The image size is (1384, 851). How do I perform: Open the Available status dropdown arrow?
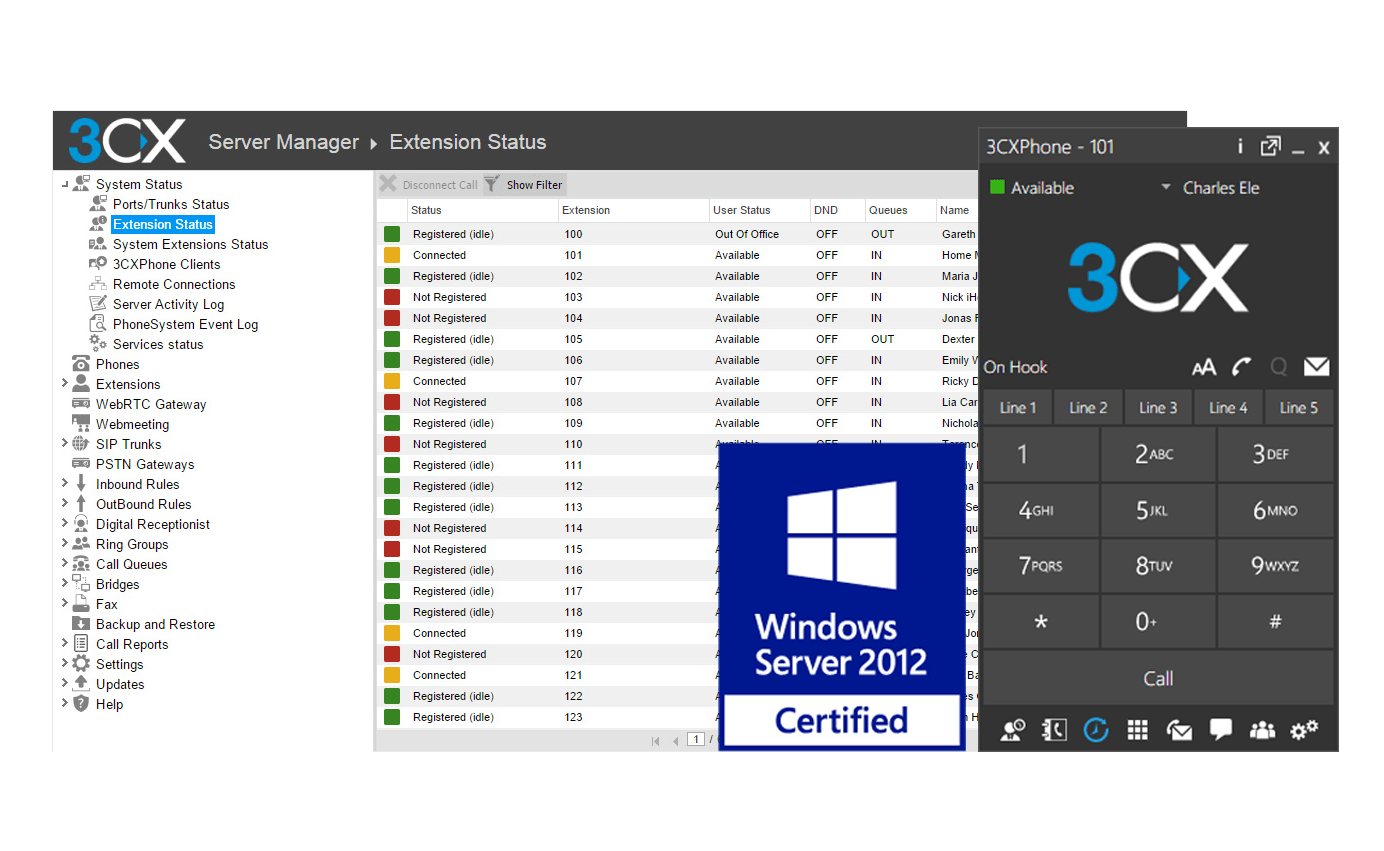click(1165, 188)
